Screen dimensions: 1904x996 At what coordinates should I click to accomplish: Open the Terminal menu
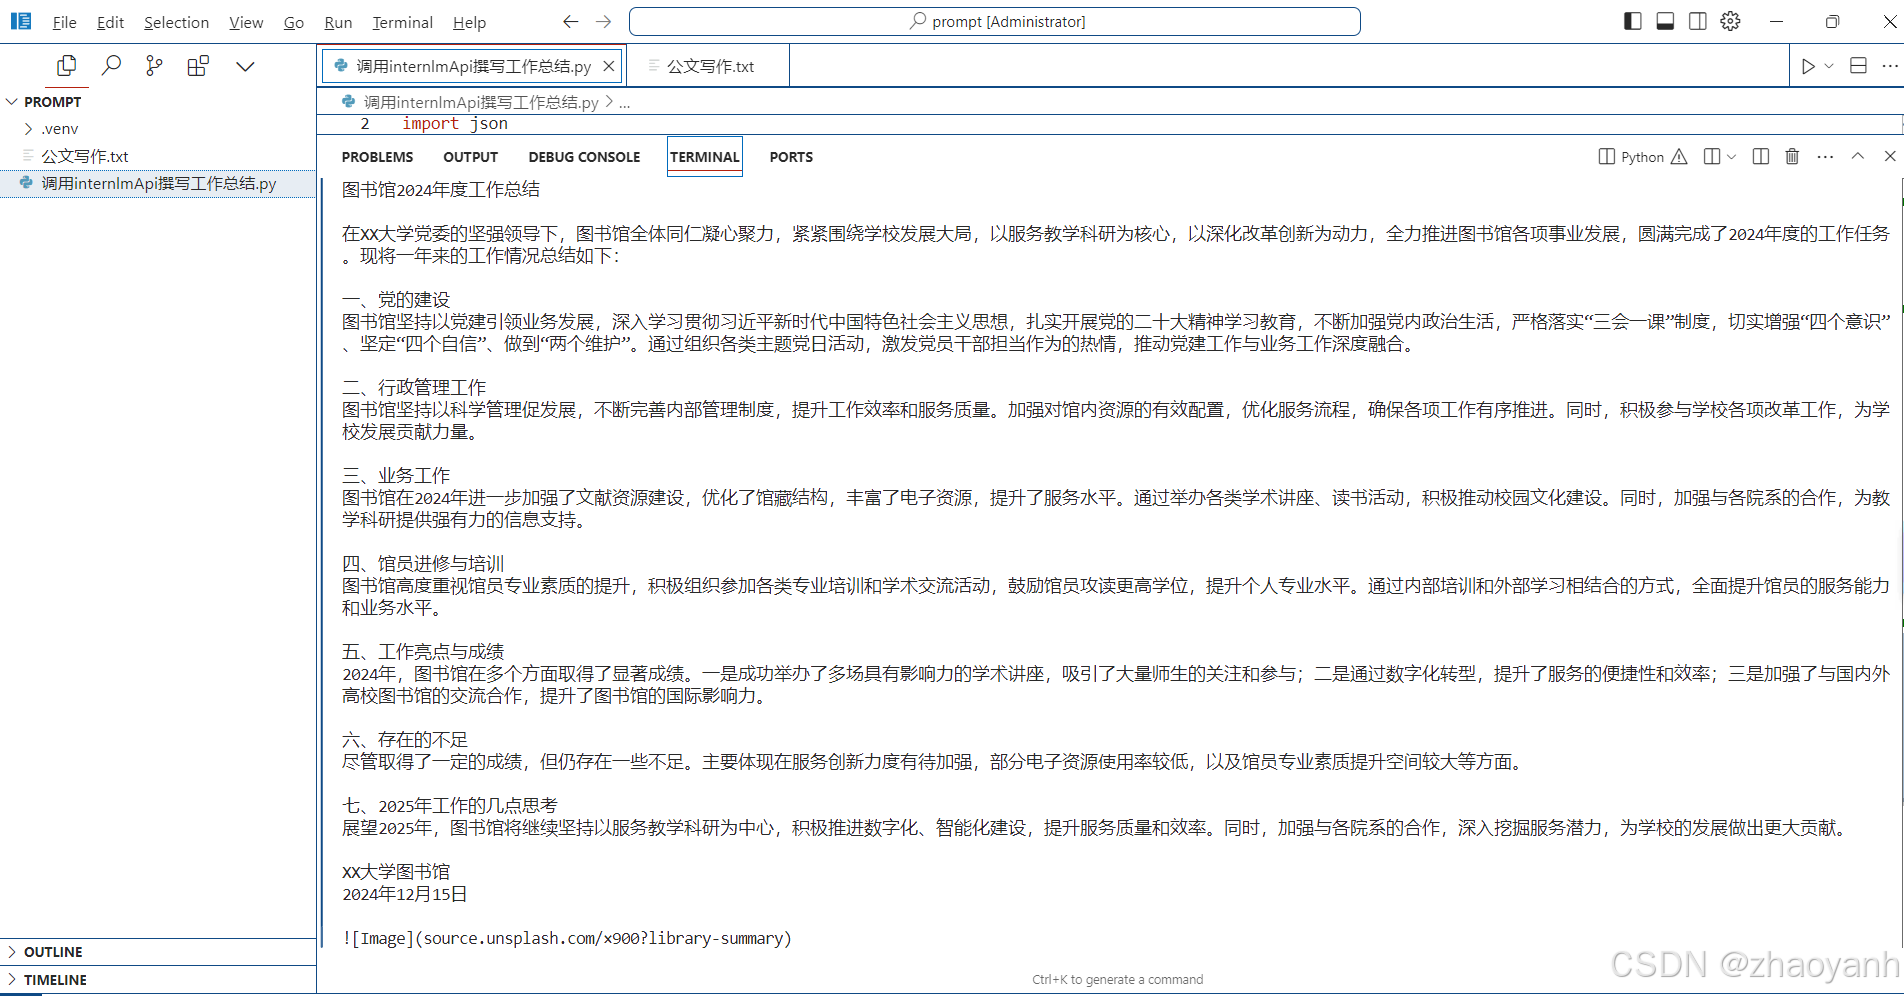pos(402,22)
